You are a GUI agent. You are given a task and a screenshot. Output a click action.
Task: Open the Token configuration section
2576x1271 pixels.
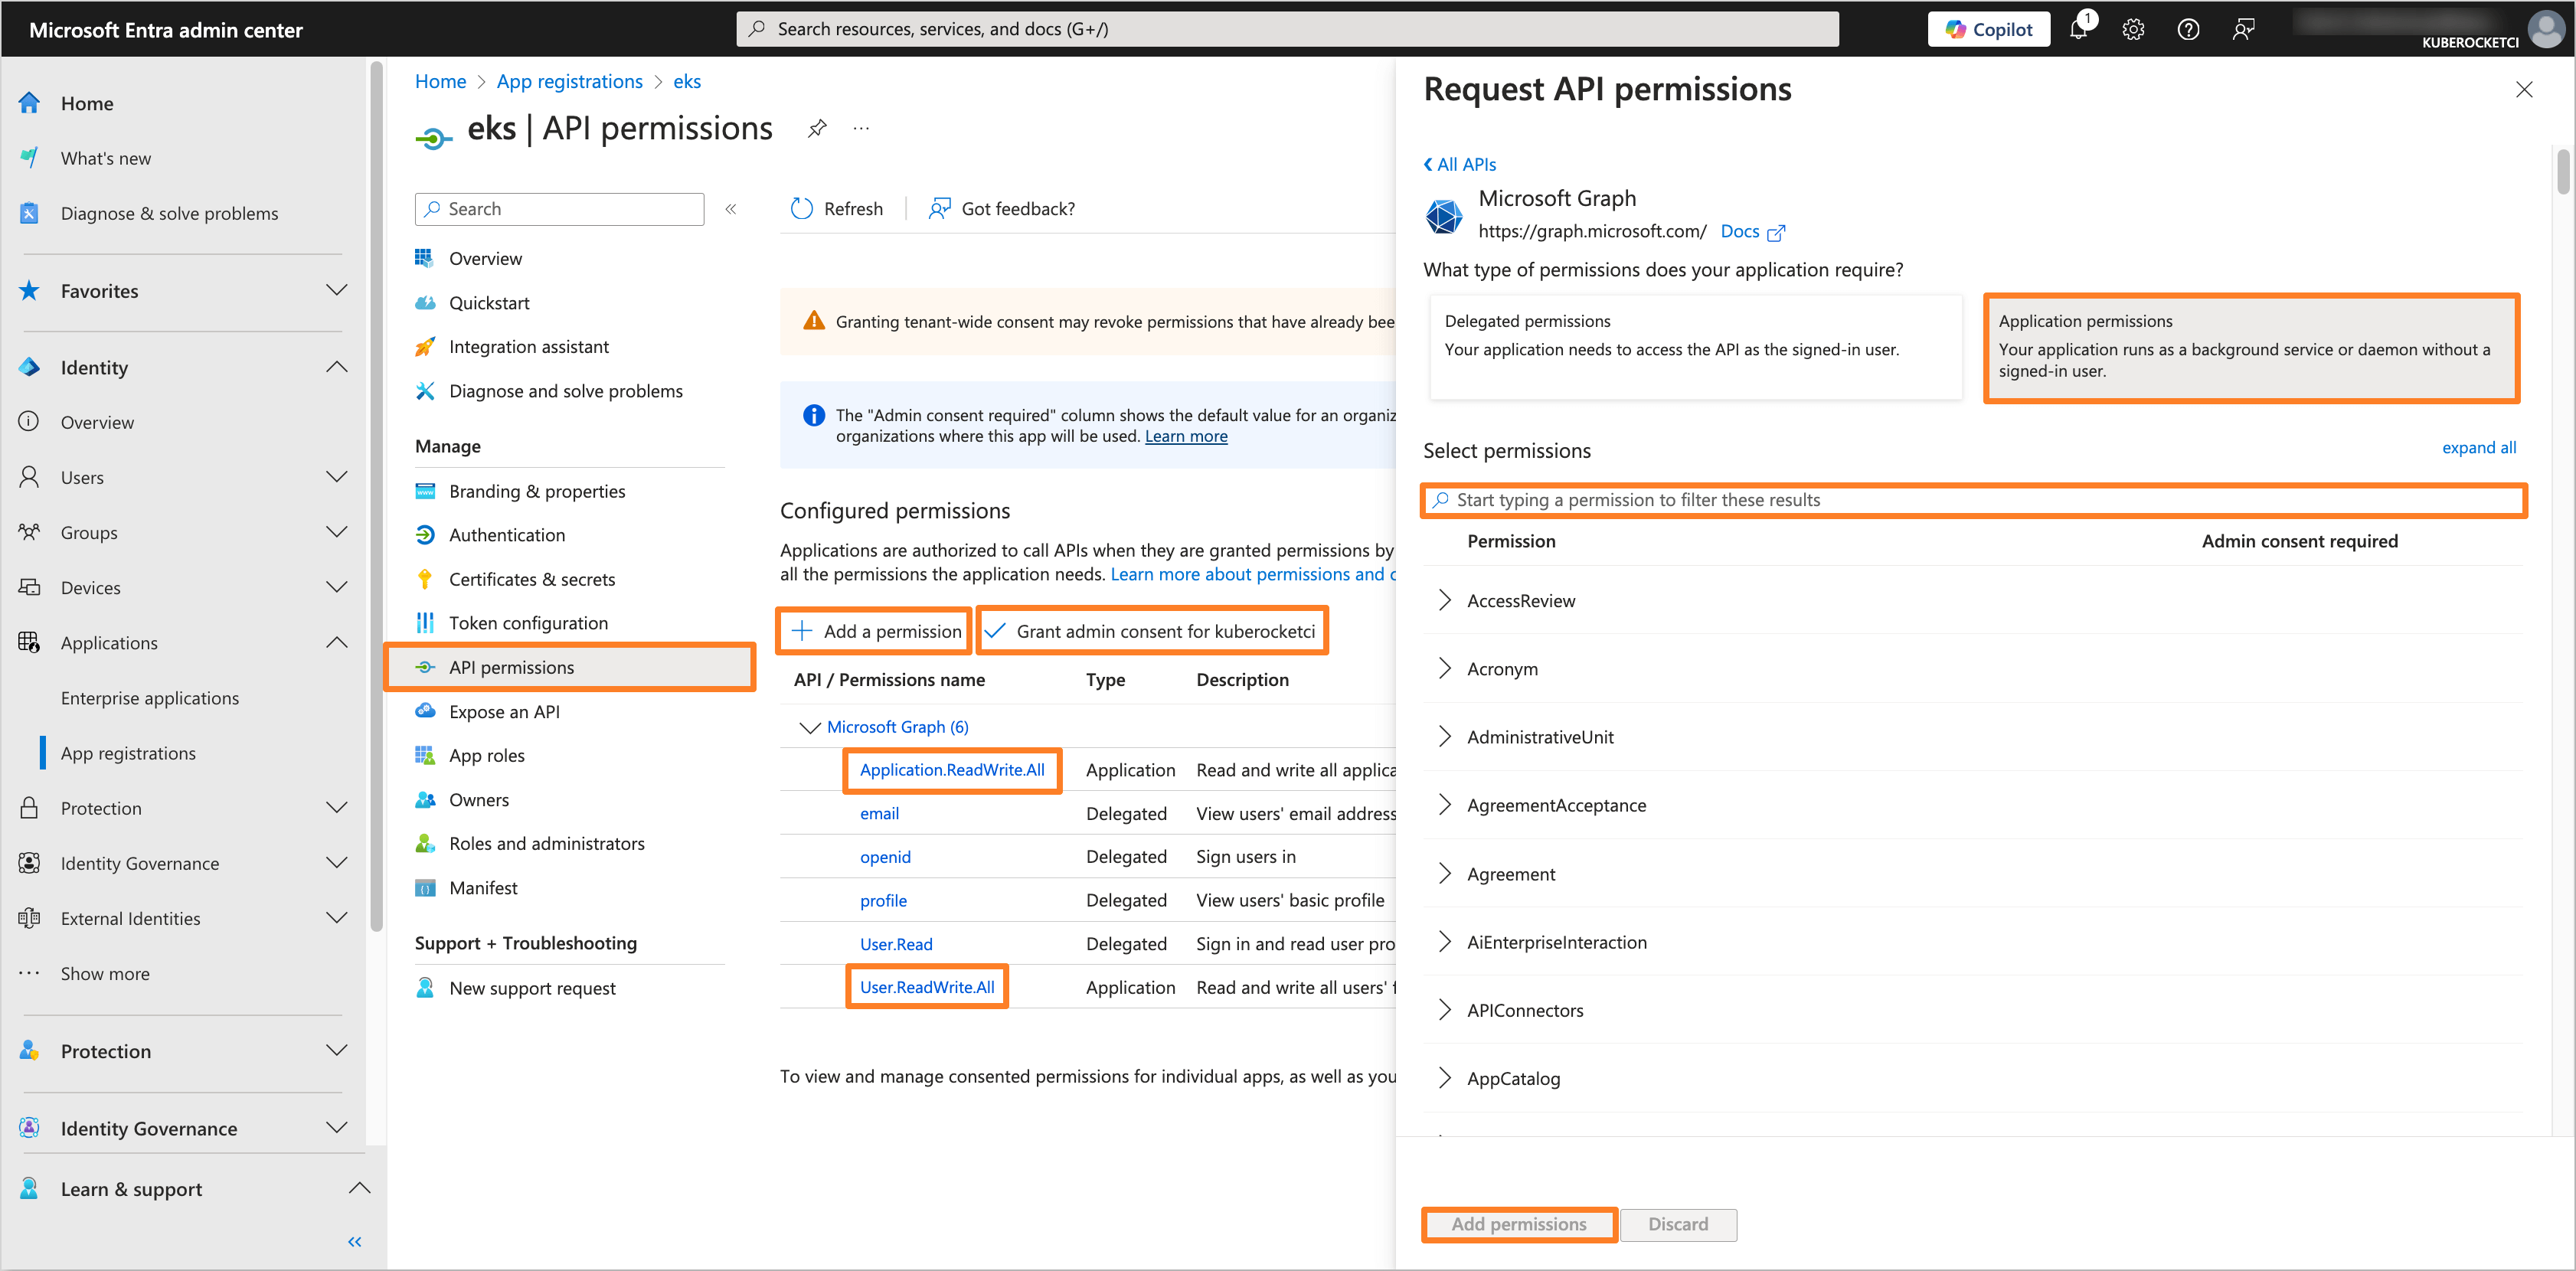click(x=528, y=622)
